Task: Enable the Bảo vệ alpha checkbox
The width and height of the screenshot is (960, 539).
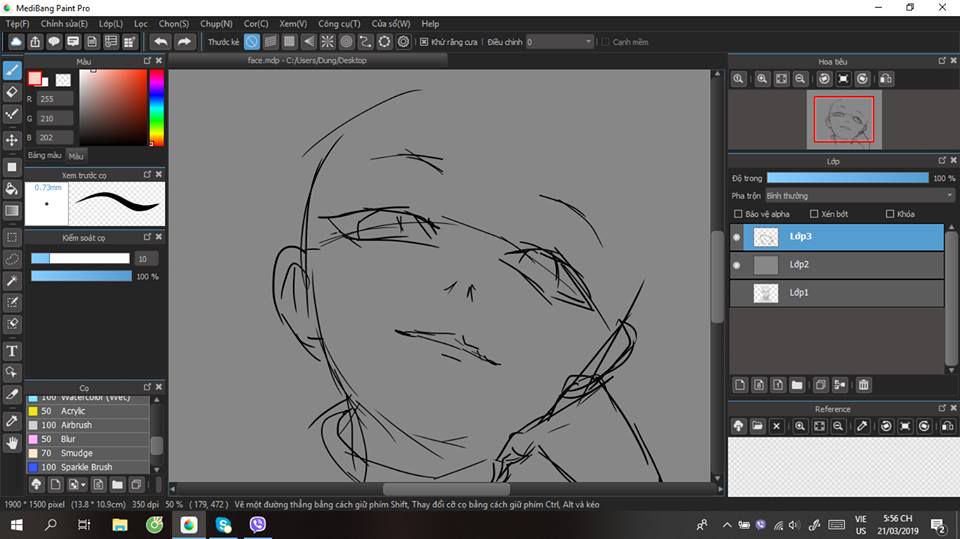Action: coord(738,214)
